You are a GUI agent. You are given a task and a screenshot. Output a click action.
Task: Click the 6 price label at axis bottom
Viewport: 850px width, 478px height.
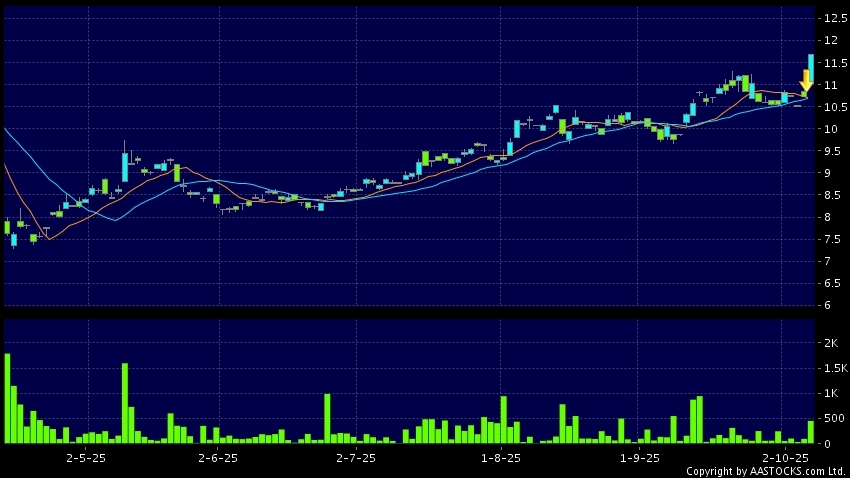click(827, 305)
